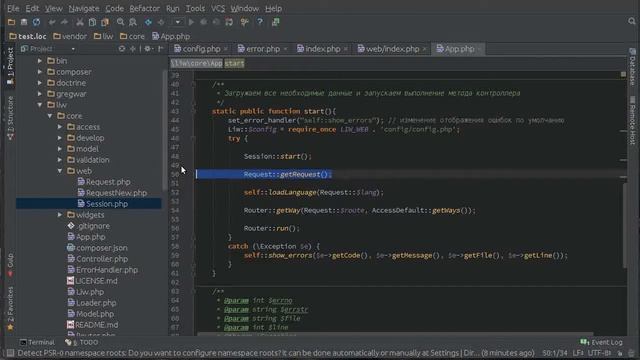This screenshot has width=640, height=360.
Task: Click the Debug toolbar icon
Action: click(204, 22)
